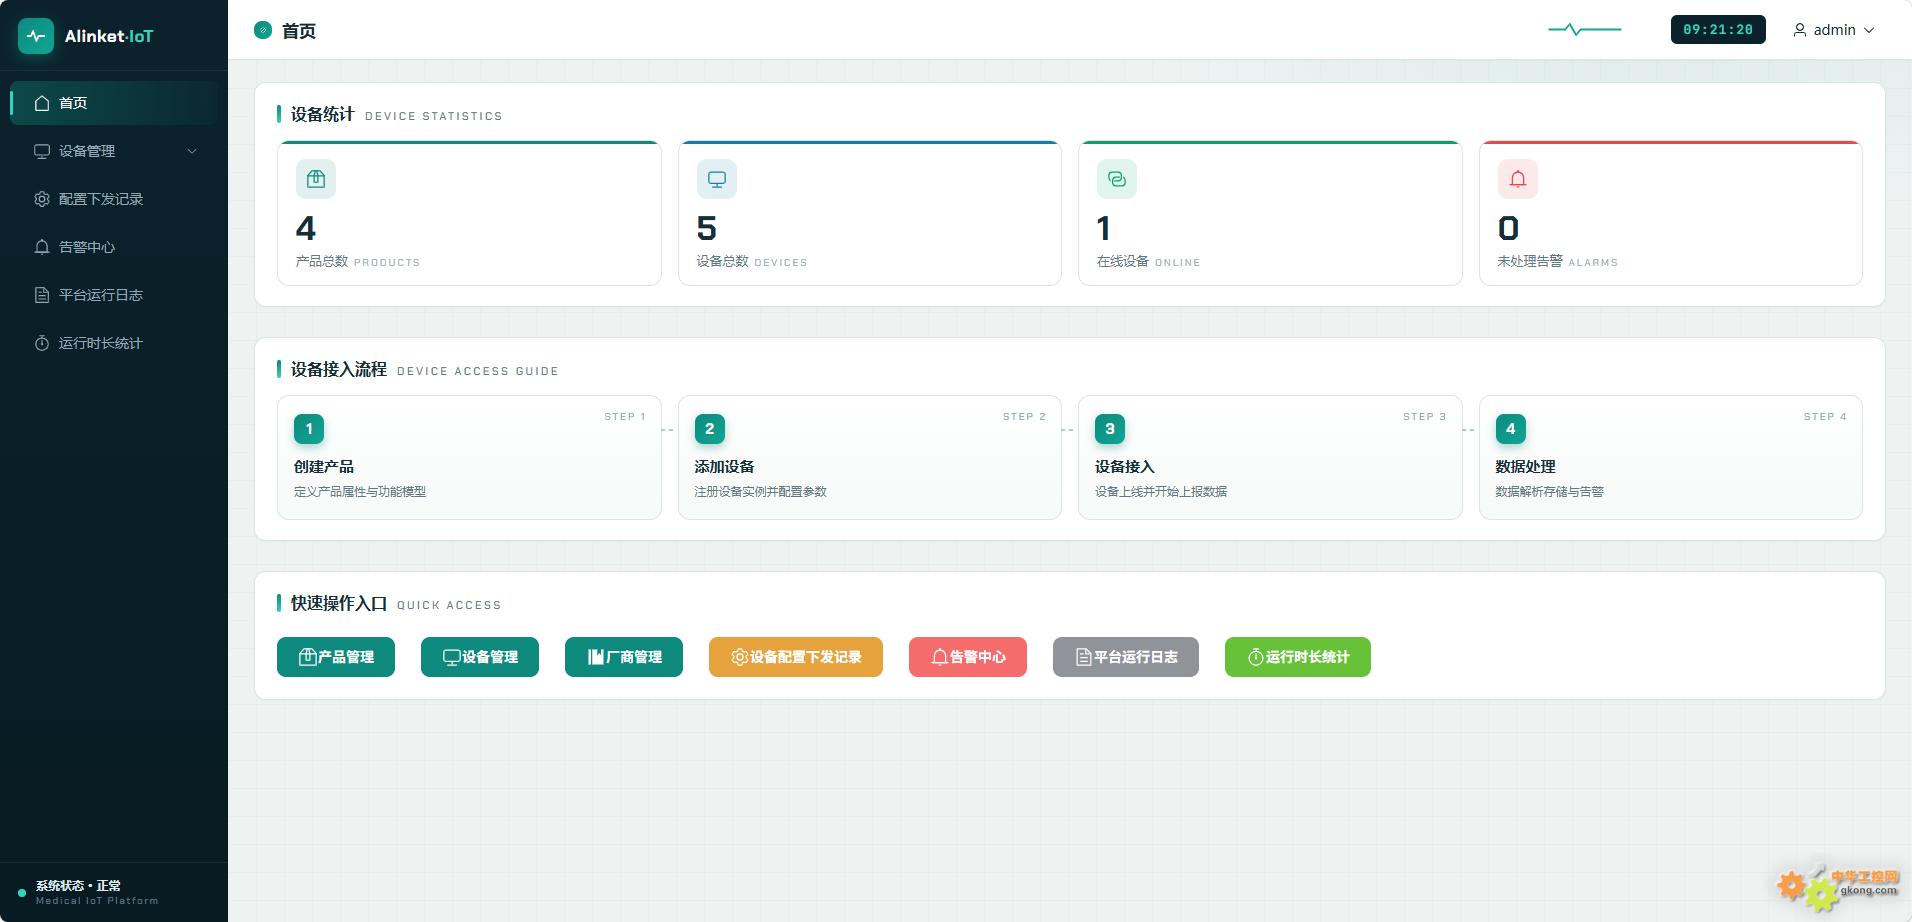
Task: Click step number 4 badge for 数据处理
Action: coord(1511,429)
